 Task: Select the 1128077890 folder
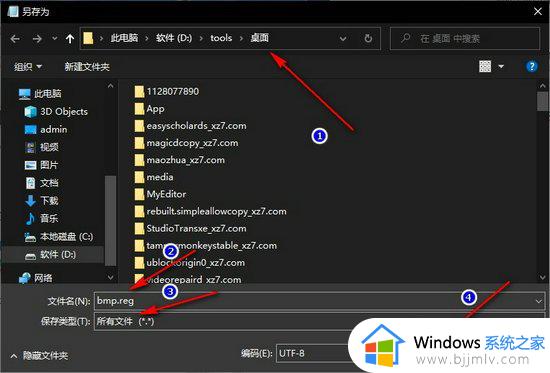click(x=167, y=92)
